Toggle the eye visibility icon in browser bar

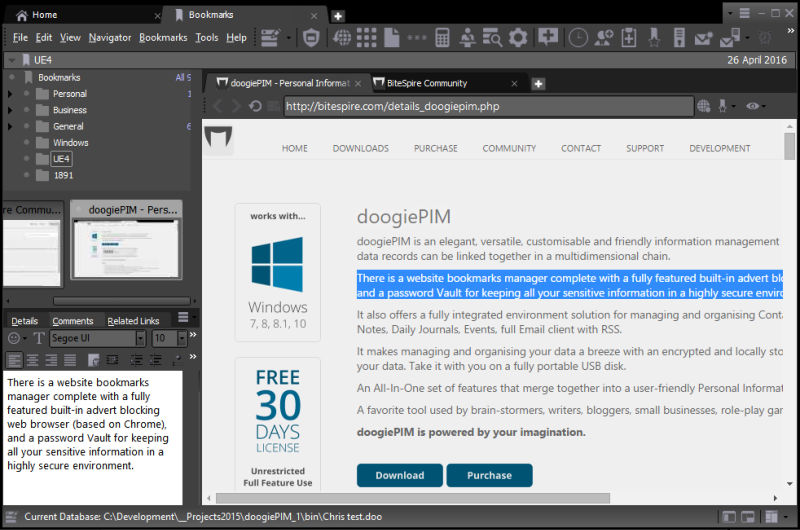coord(752,106)
